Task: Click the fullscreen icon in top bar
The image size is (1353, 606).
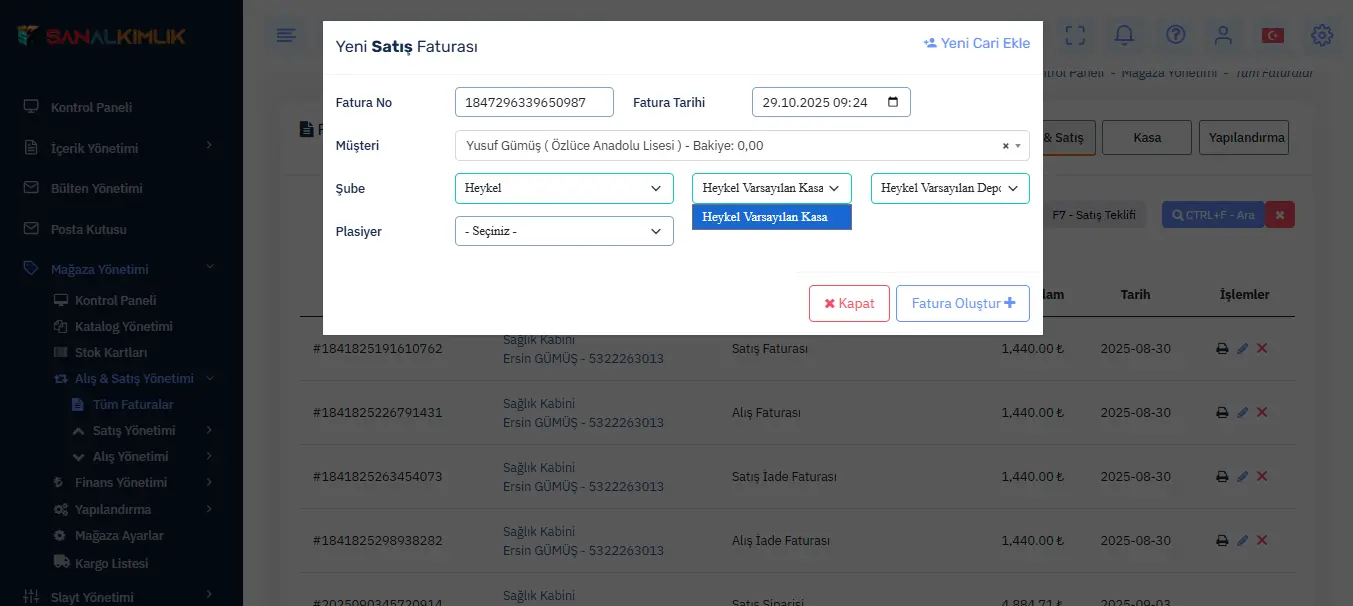Action: tap(1075, 36)
